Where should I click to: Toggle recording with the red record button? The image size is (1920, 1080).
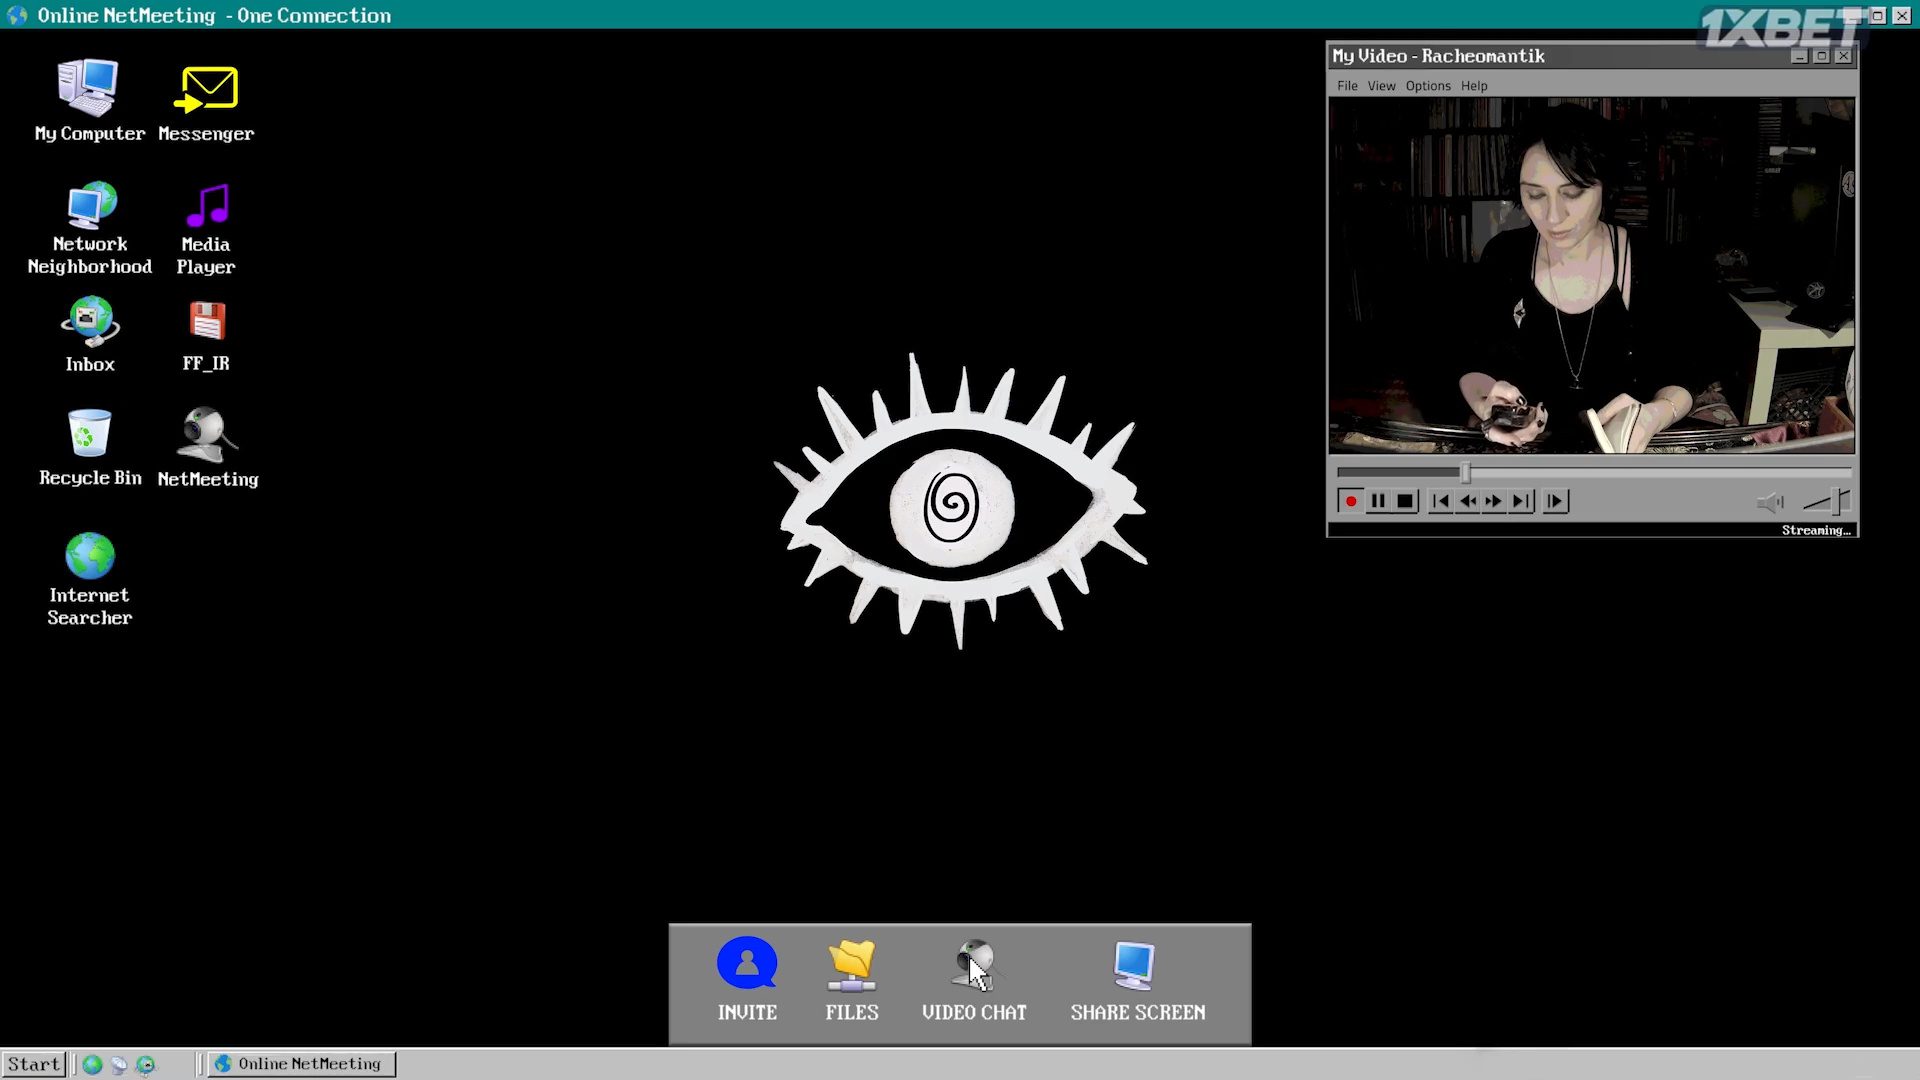coord(1350,501)
